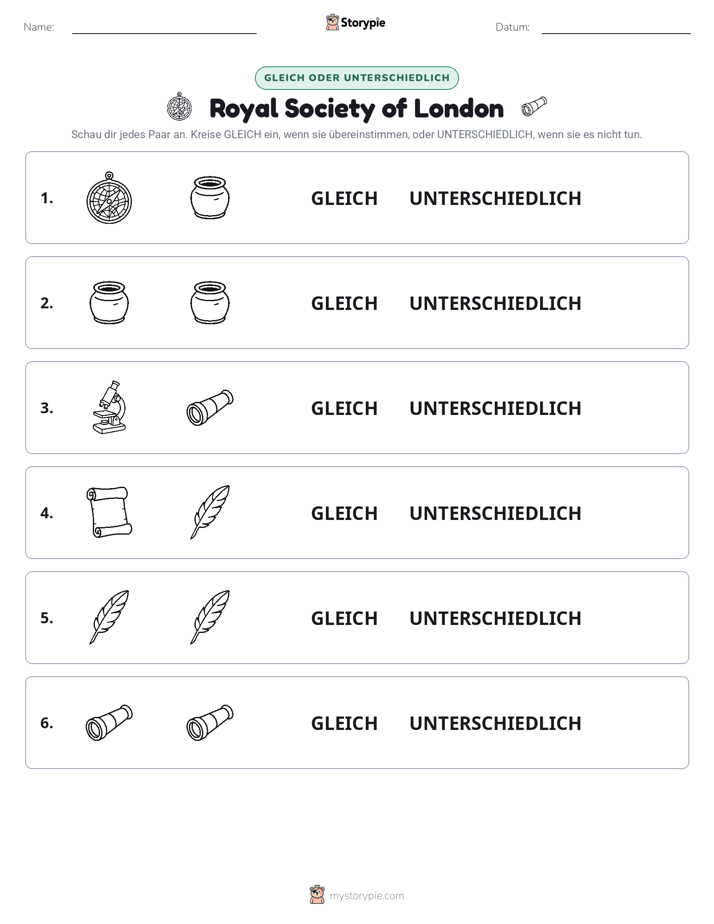Select GLEICH in row 5

click(344, 618)
